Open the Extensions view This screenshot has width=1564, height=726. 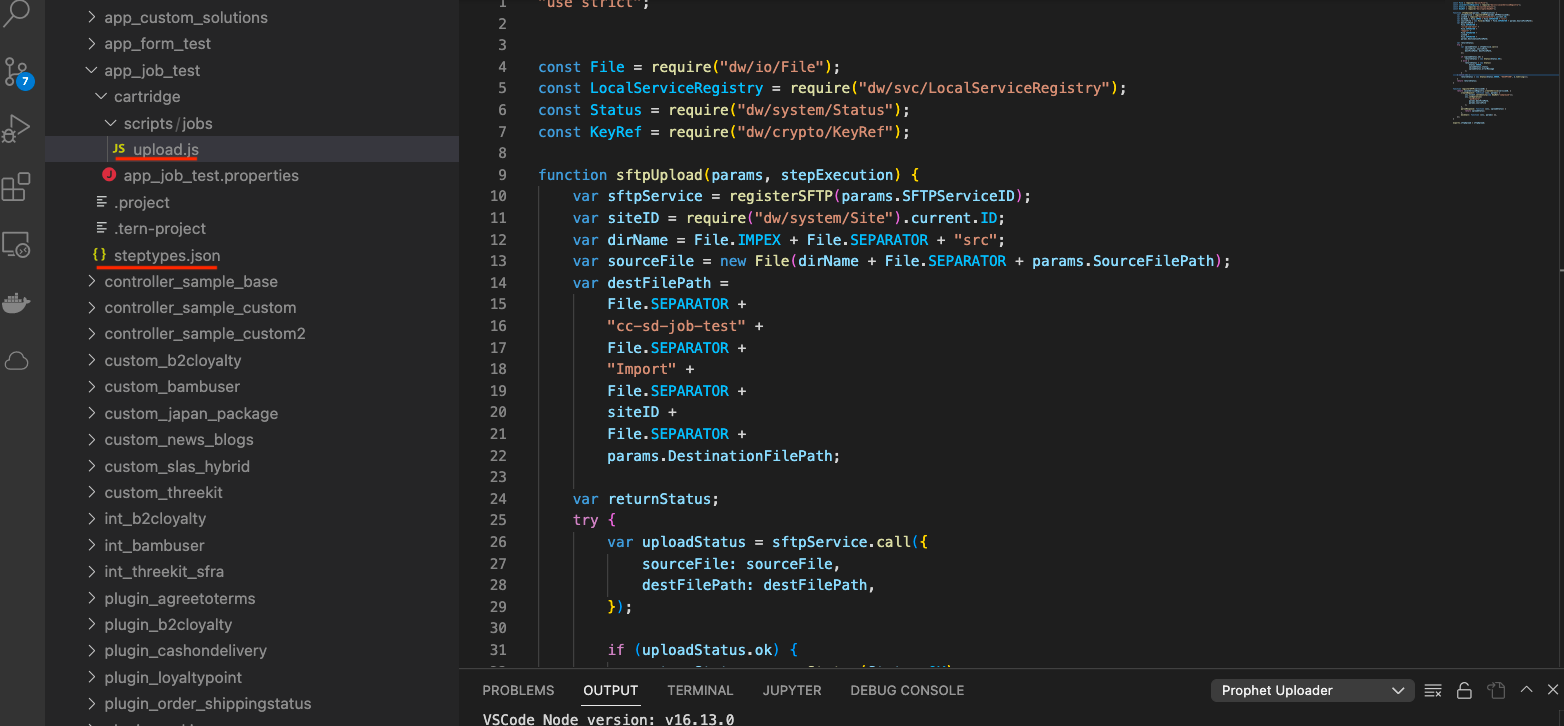point(17,187)
